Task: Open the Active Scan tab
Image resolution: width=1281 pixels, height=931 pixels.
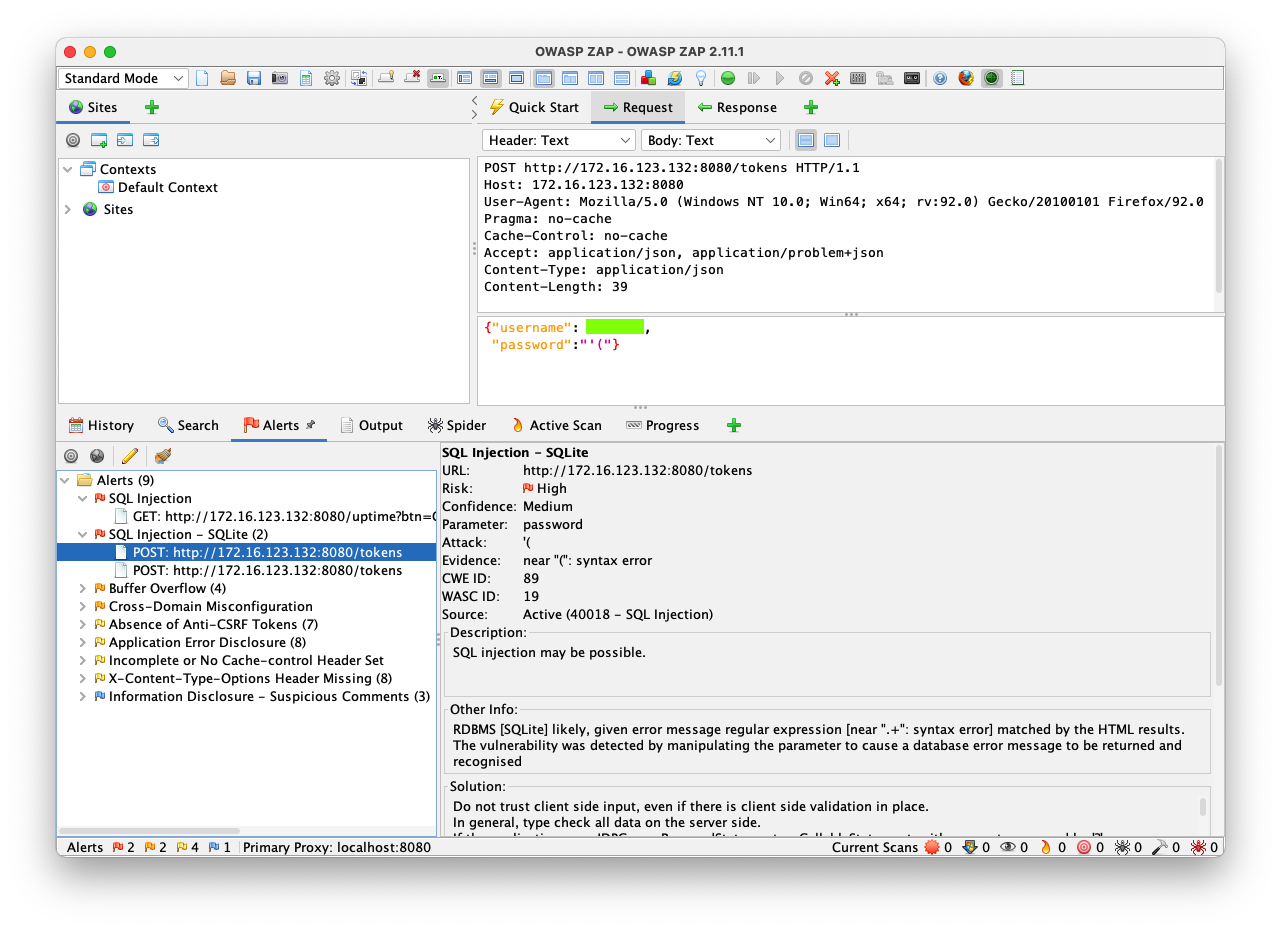Action: point(556,425)
